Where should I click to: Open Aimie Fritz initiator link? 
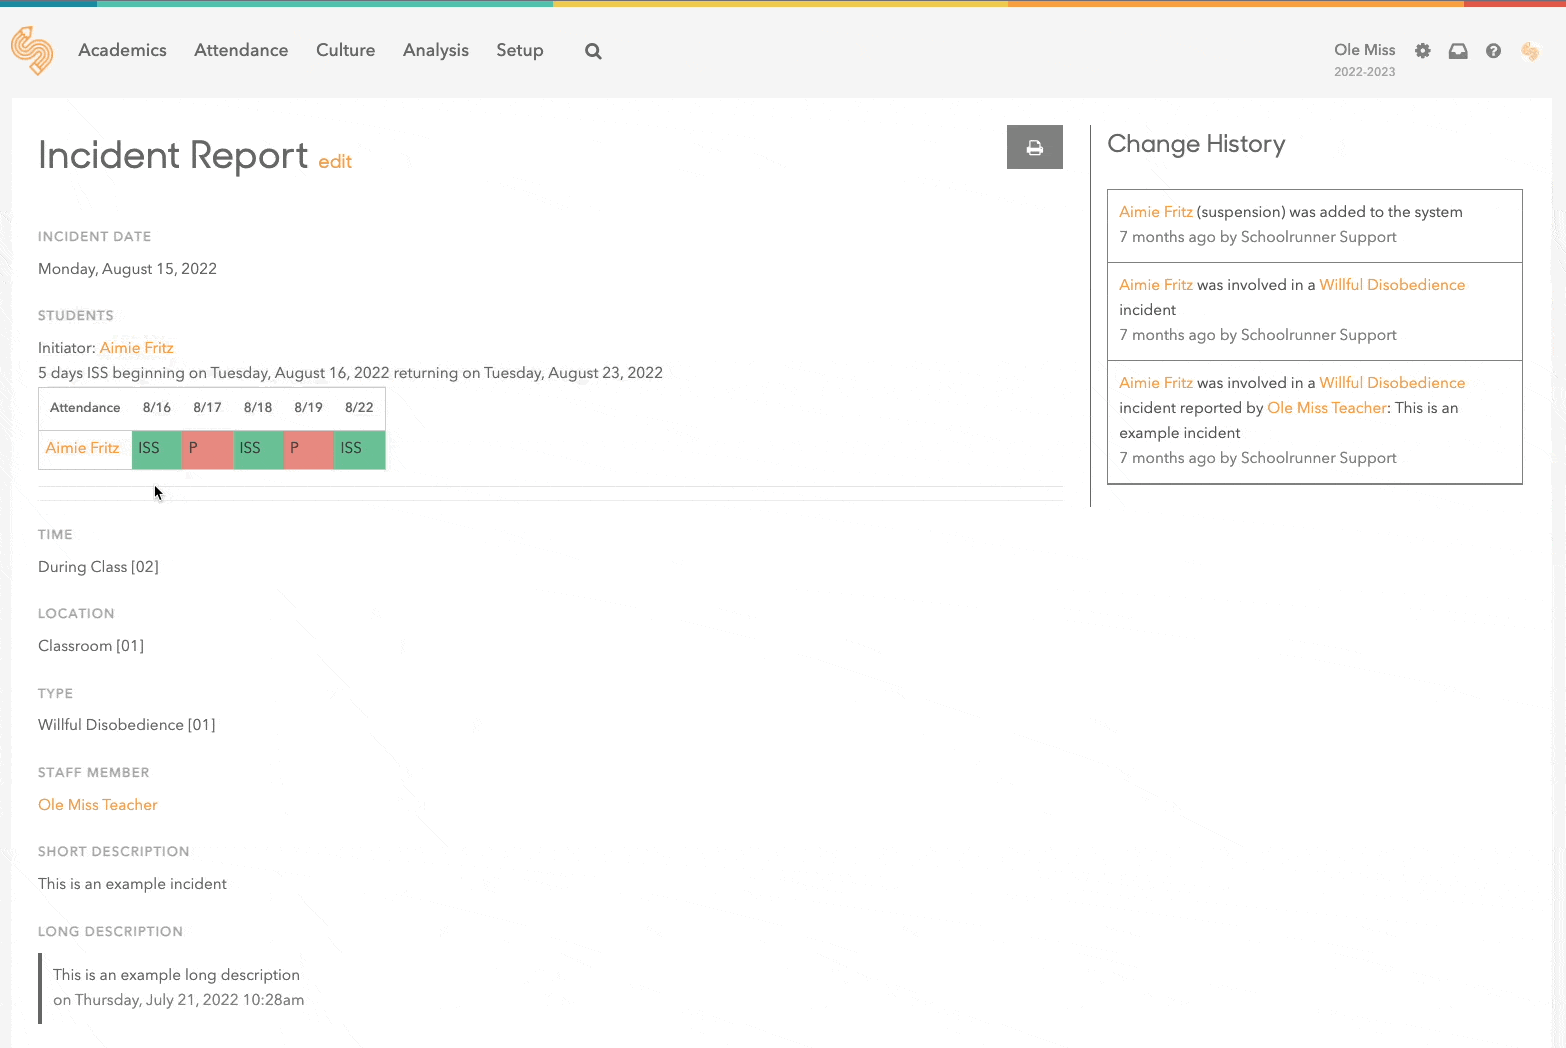point(137,348)
